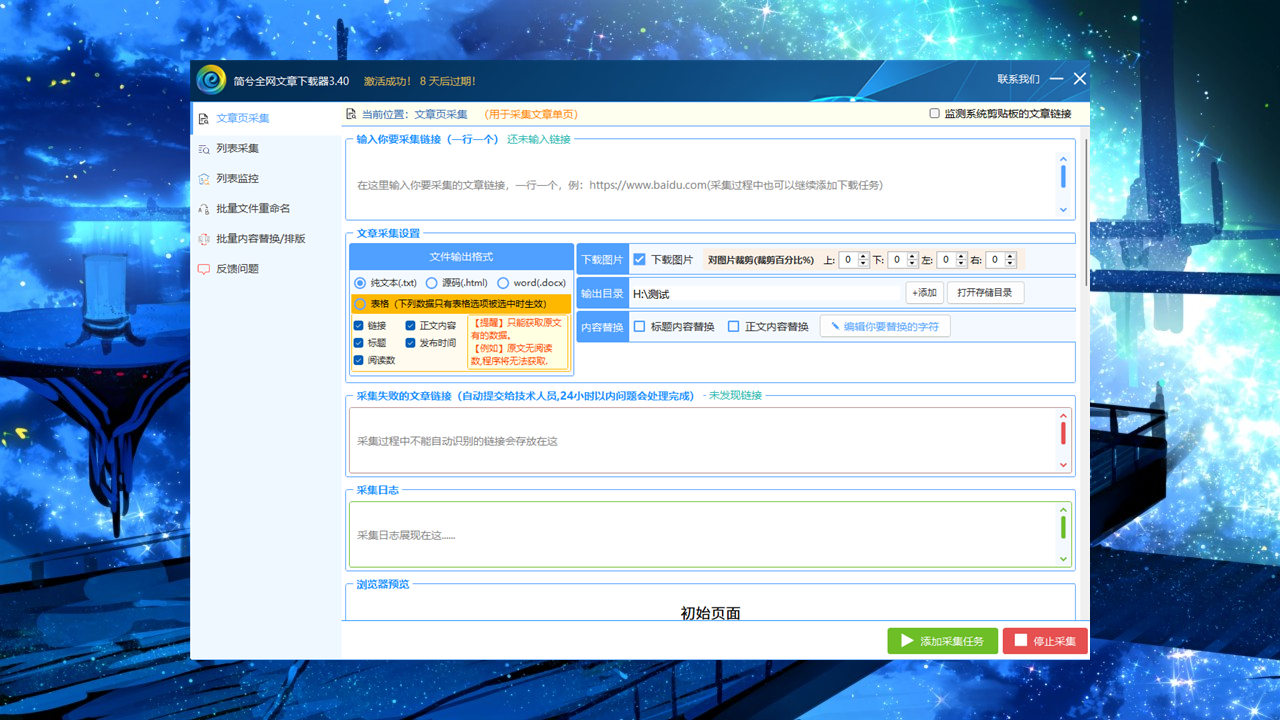
Task: Open 列表监控 sidebar icon
Action: [204, 178]
